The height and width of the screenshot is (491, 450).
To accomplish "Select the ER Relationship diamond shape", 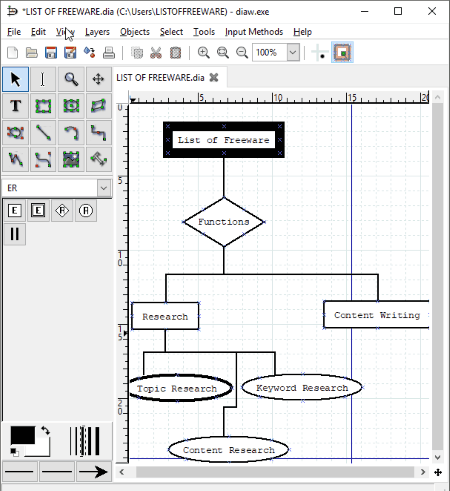I will pyautogui.click(x=62, y=211).
